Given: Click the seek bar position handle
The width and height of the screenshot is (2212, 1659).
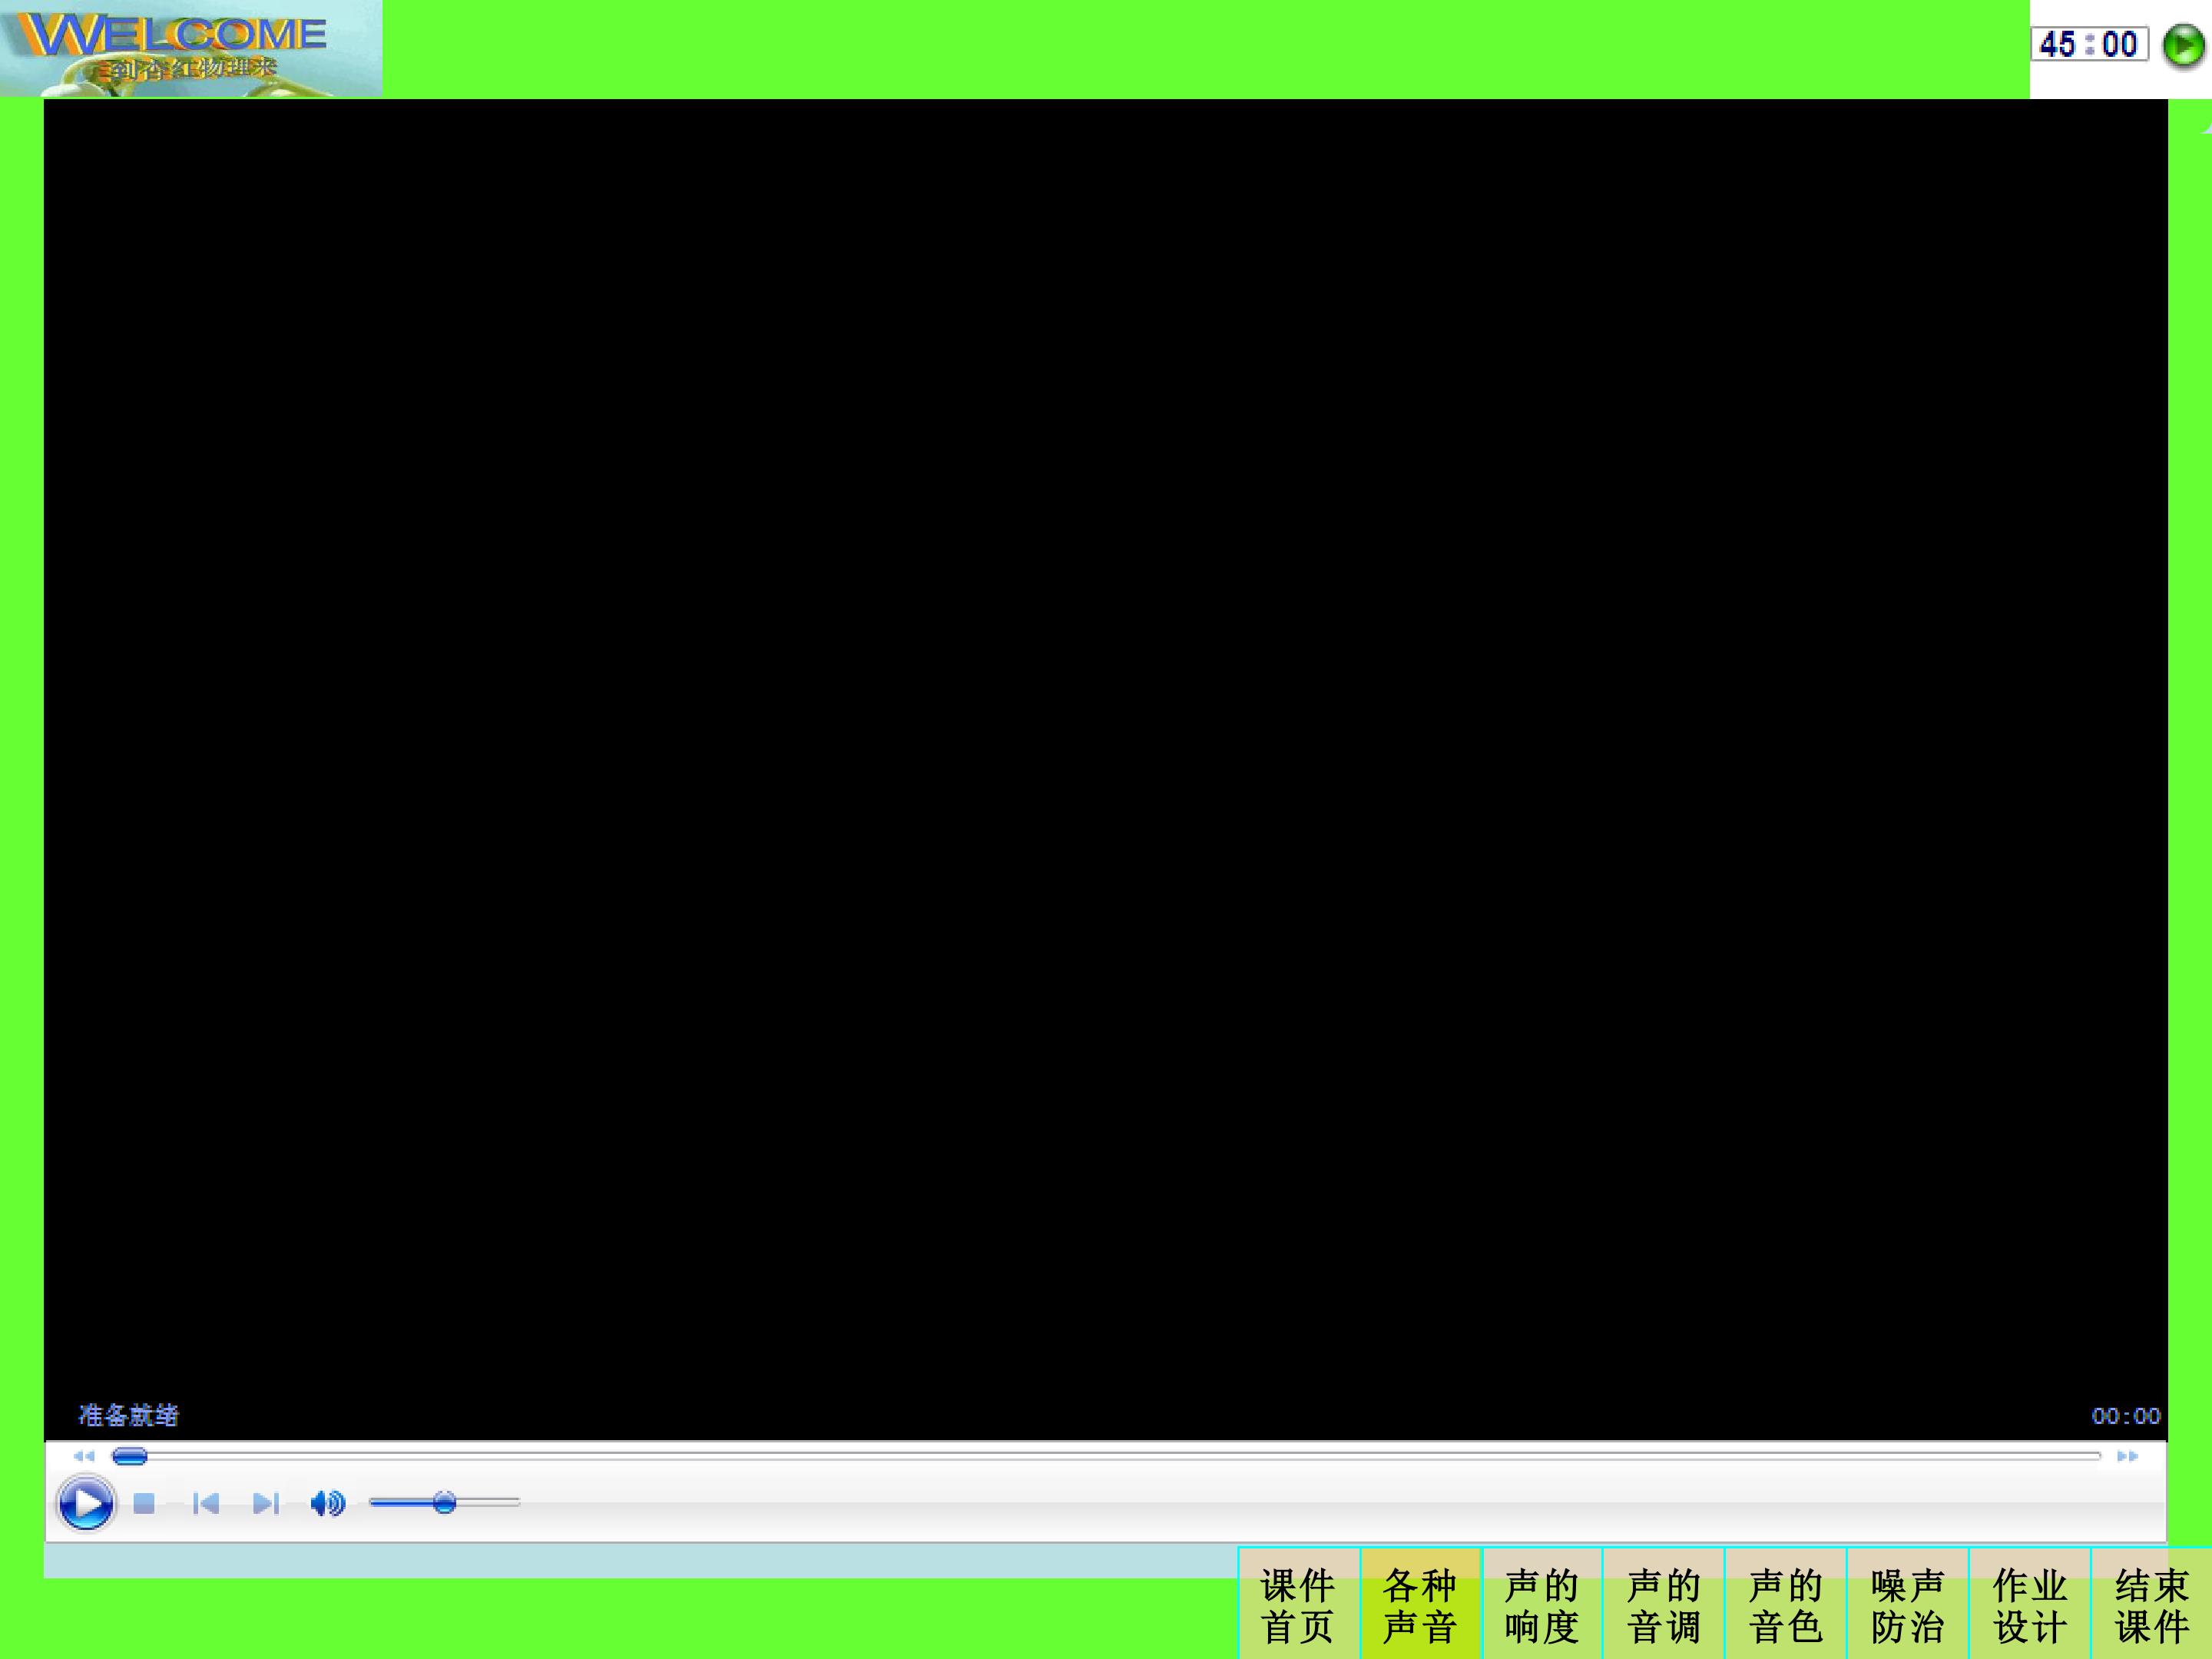Looking at the screenshot, I should 130,1456.
